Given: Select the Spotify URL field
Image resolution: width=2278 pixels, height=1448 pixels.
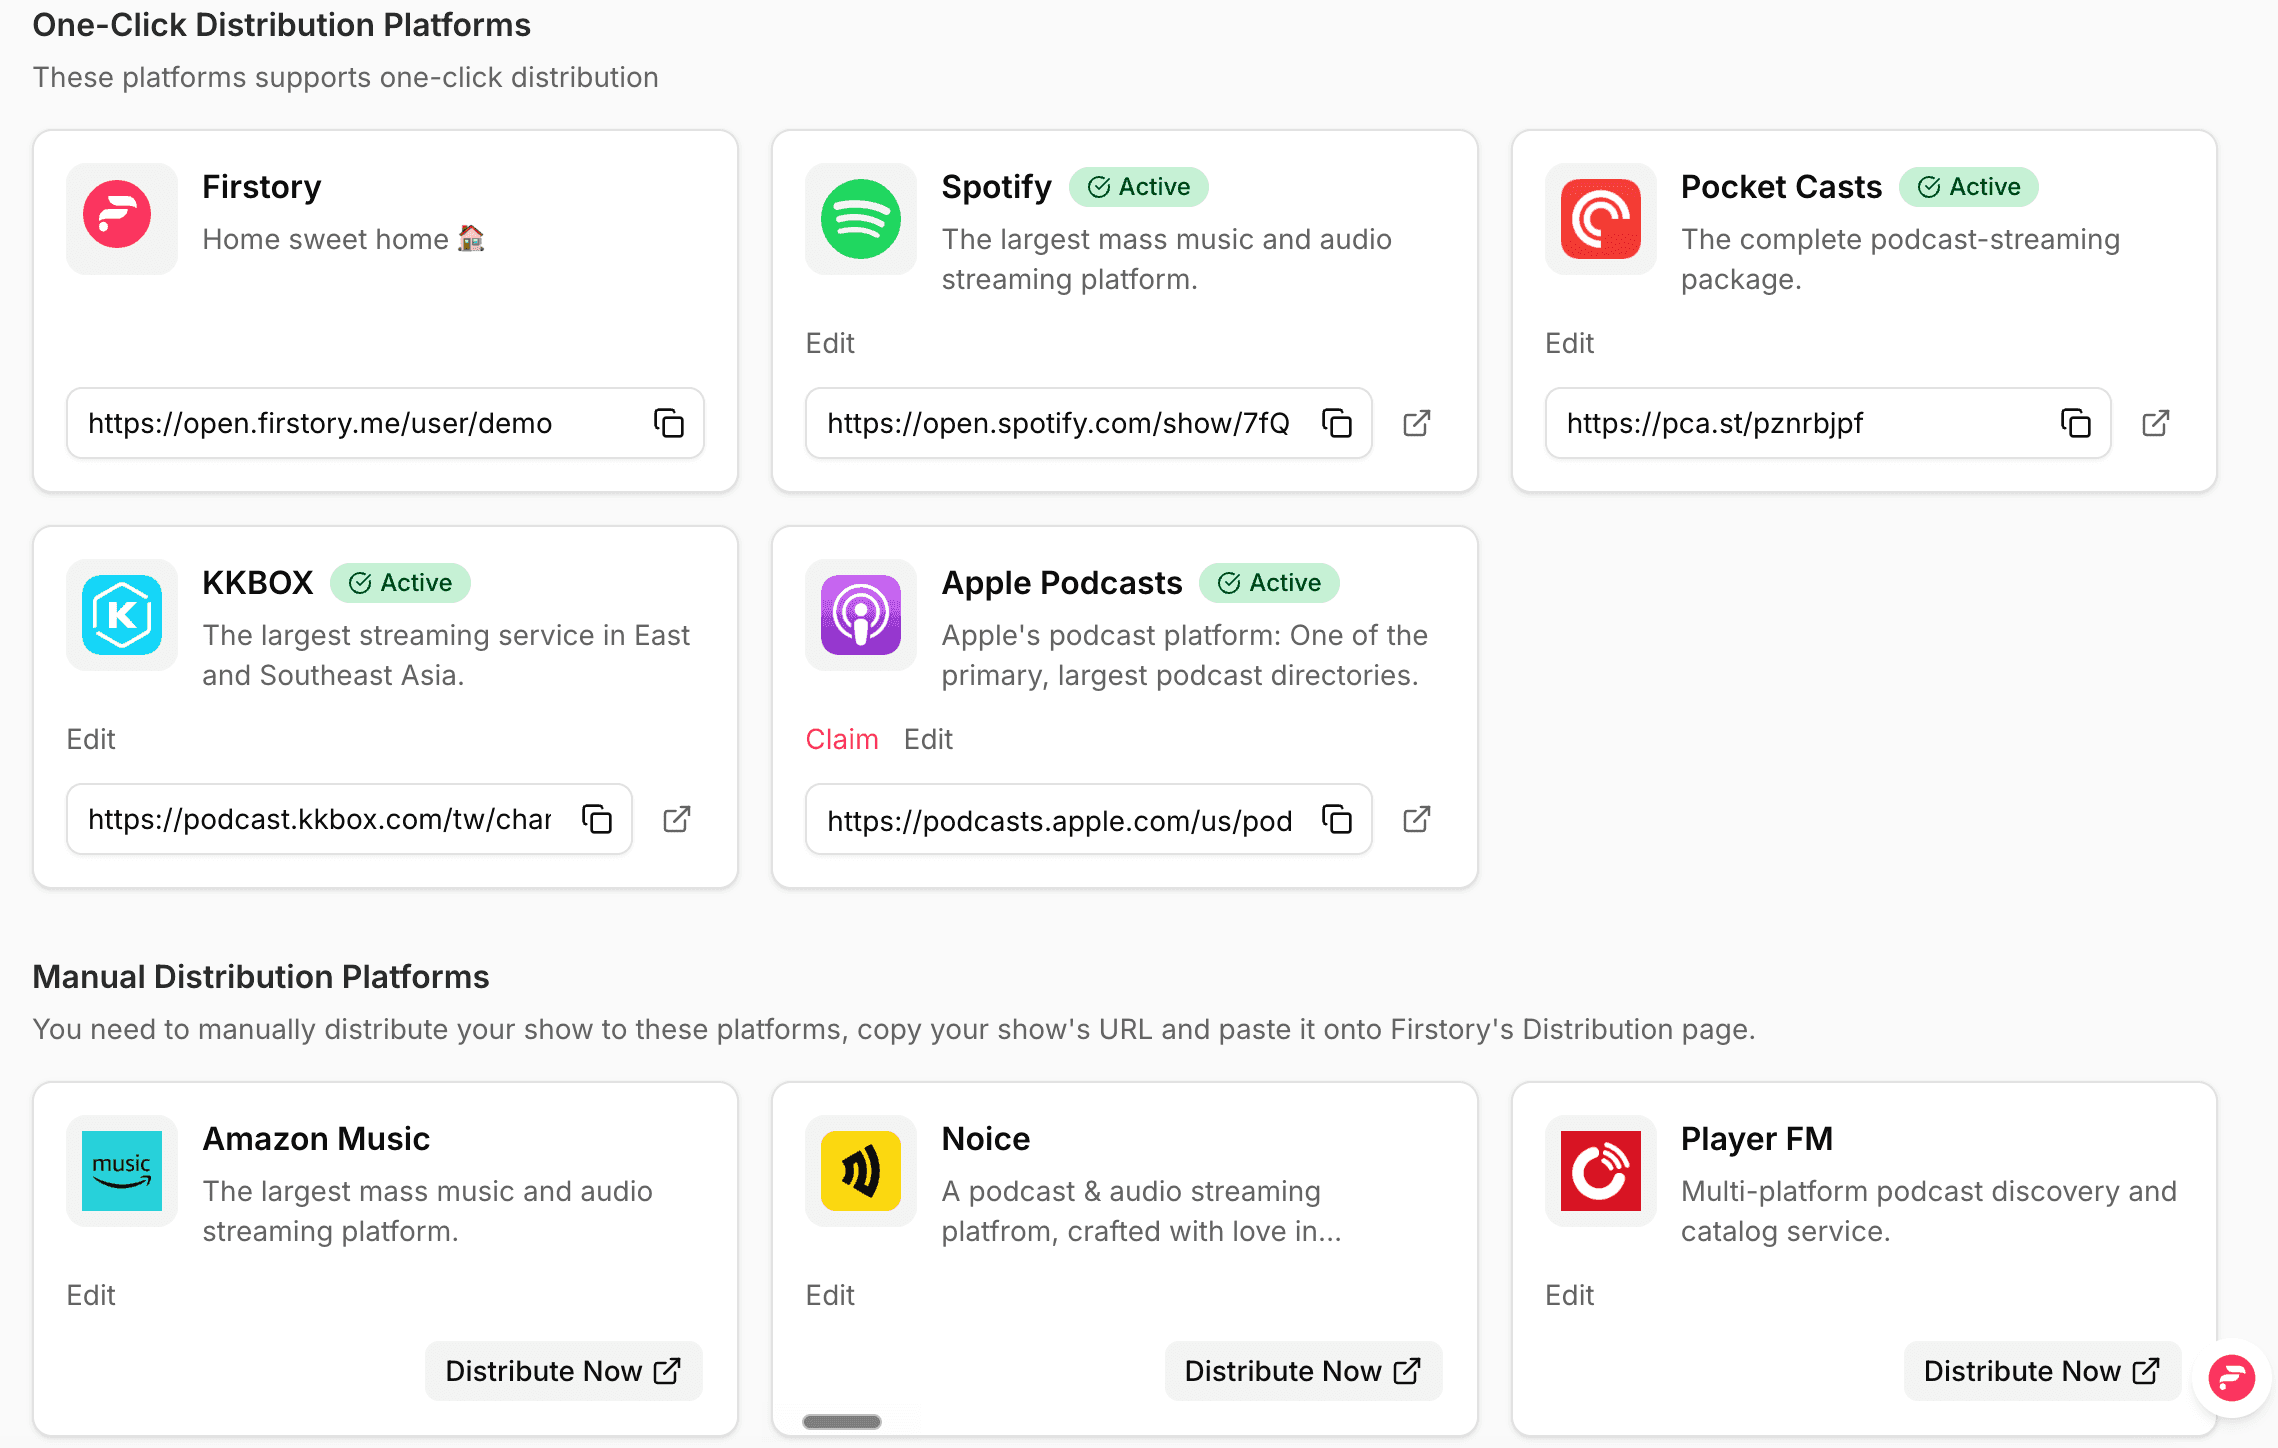Looking at the screenshot, I should click(1088, 423).
